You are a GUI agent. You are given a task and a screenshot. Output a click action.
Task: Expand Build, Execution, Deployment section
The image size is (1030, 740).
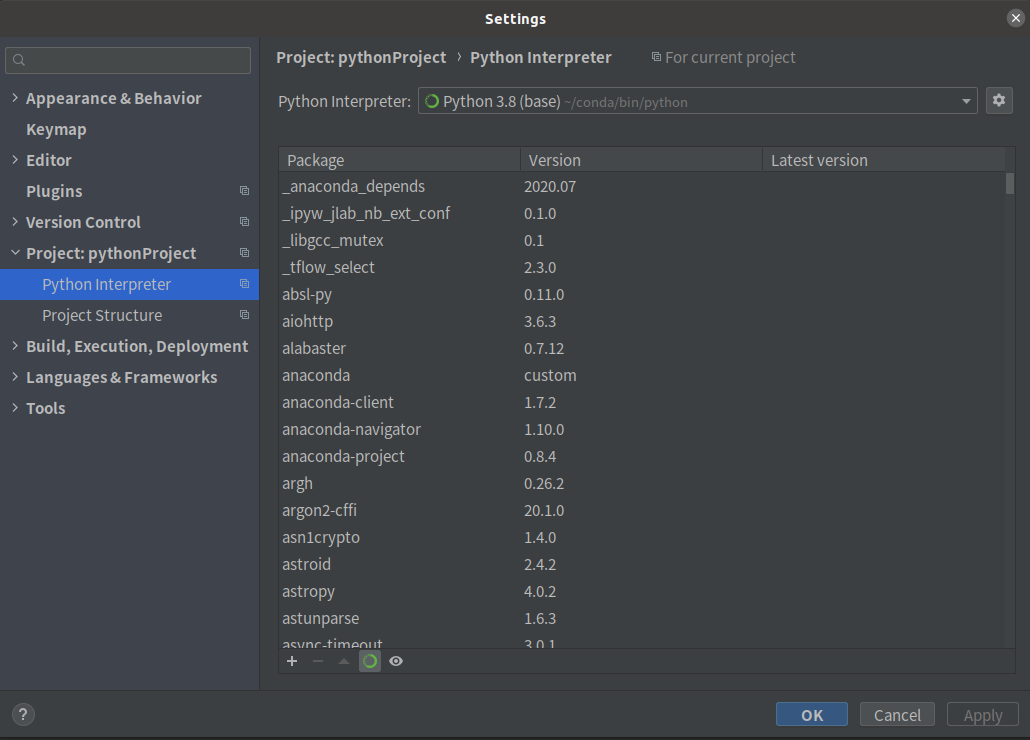coord(15,346)
